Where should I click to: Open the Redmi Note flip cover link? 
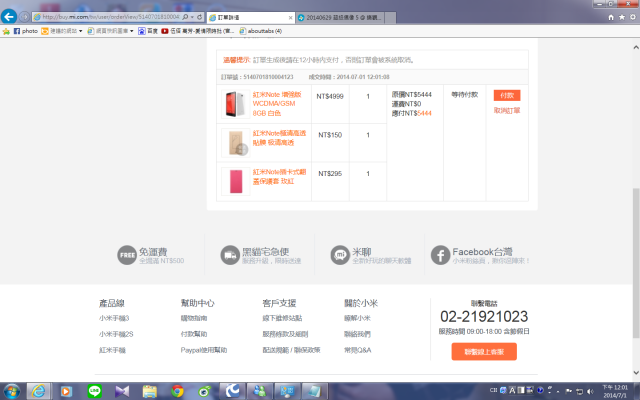279,177
